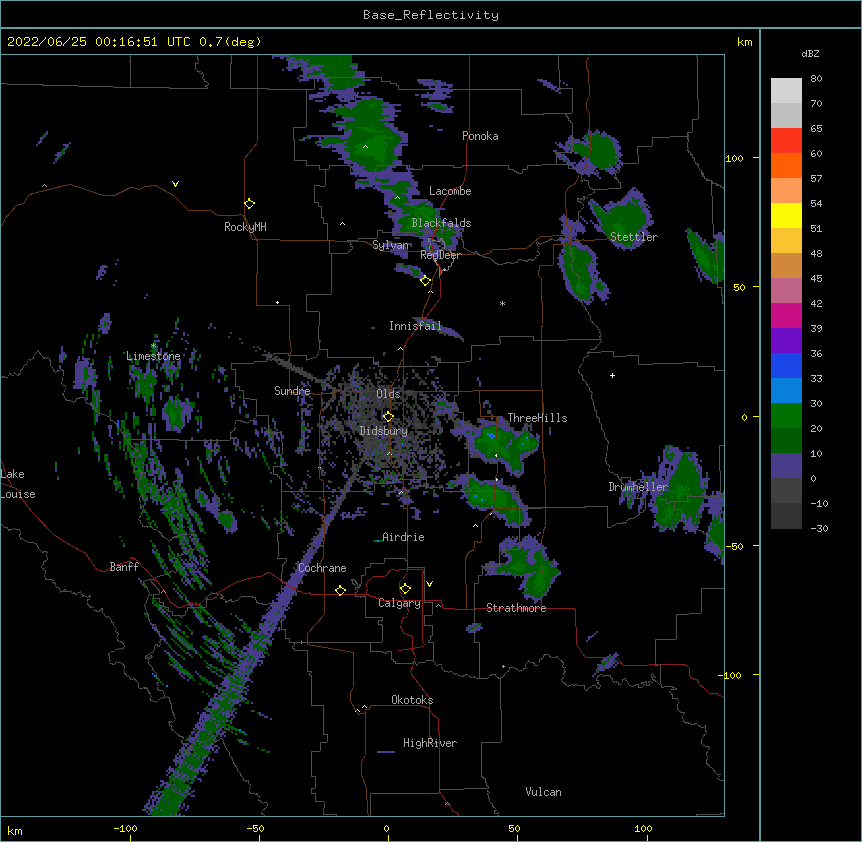This screenshot has height=842, width=862.
Task: Click the Didsbury label
Action: (384, 431)
